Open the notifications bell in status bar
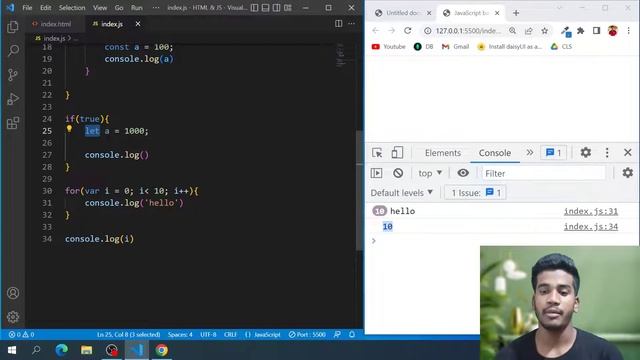Image resolution: width=640 pixels, height=360 pixels. click(x=352, y=334)
